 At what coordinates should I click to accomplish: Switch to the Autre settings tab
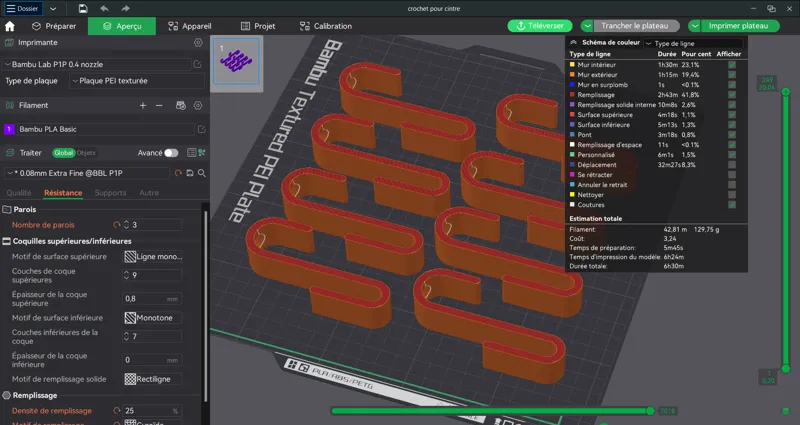(149, 193)
